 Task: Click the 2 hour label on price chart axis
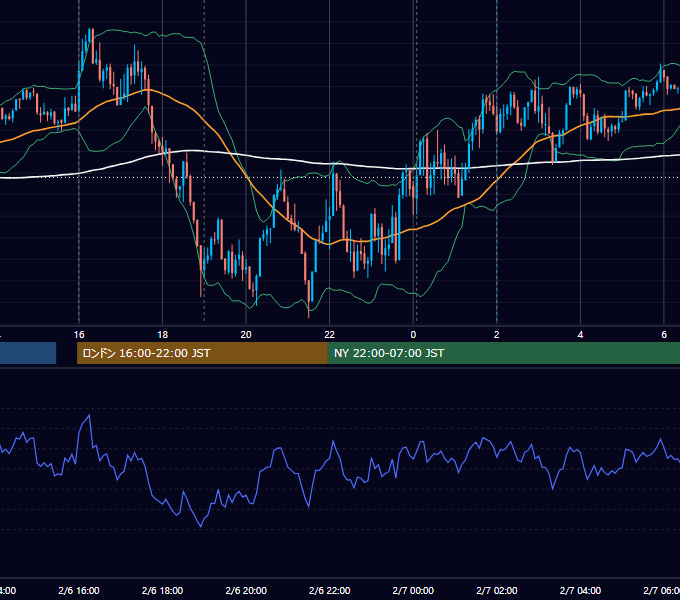[x=497, y=335]
